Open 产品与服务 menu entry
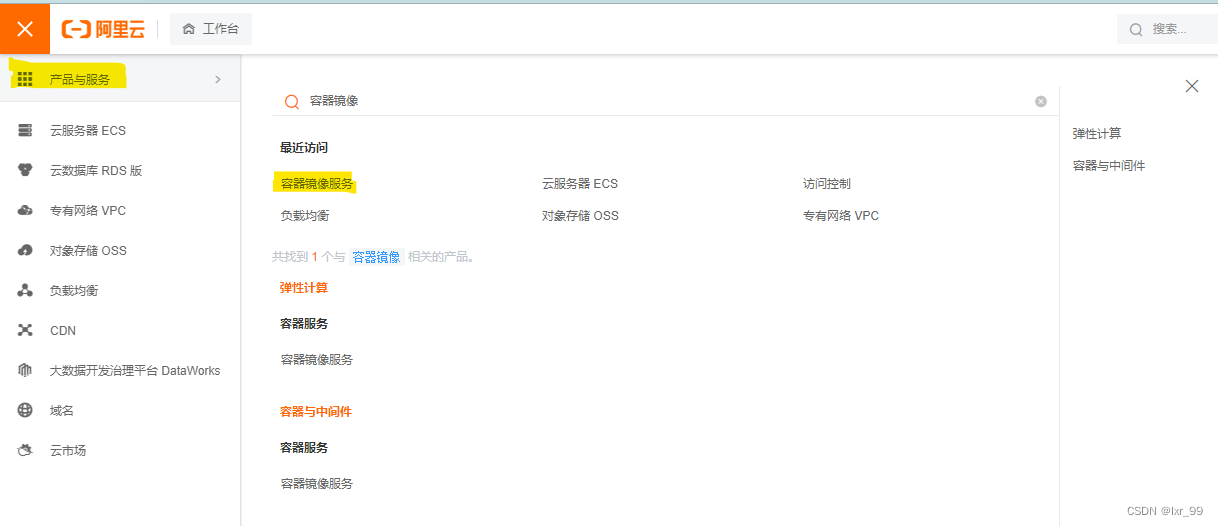 coord(120,79)
